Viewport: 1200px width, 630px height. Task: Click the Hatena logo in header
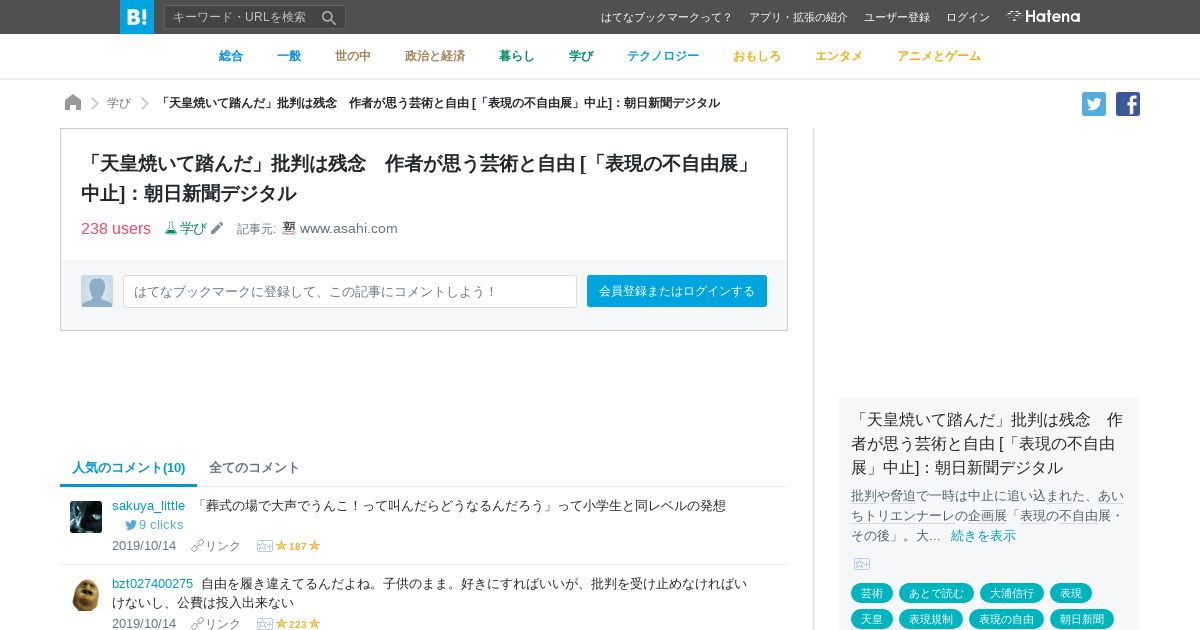tap(1043, 17)
